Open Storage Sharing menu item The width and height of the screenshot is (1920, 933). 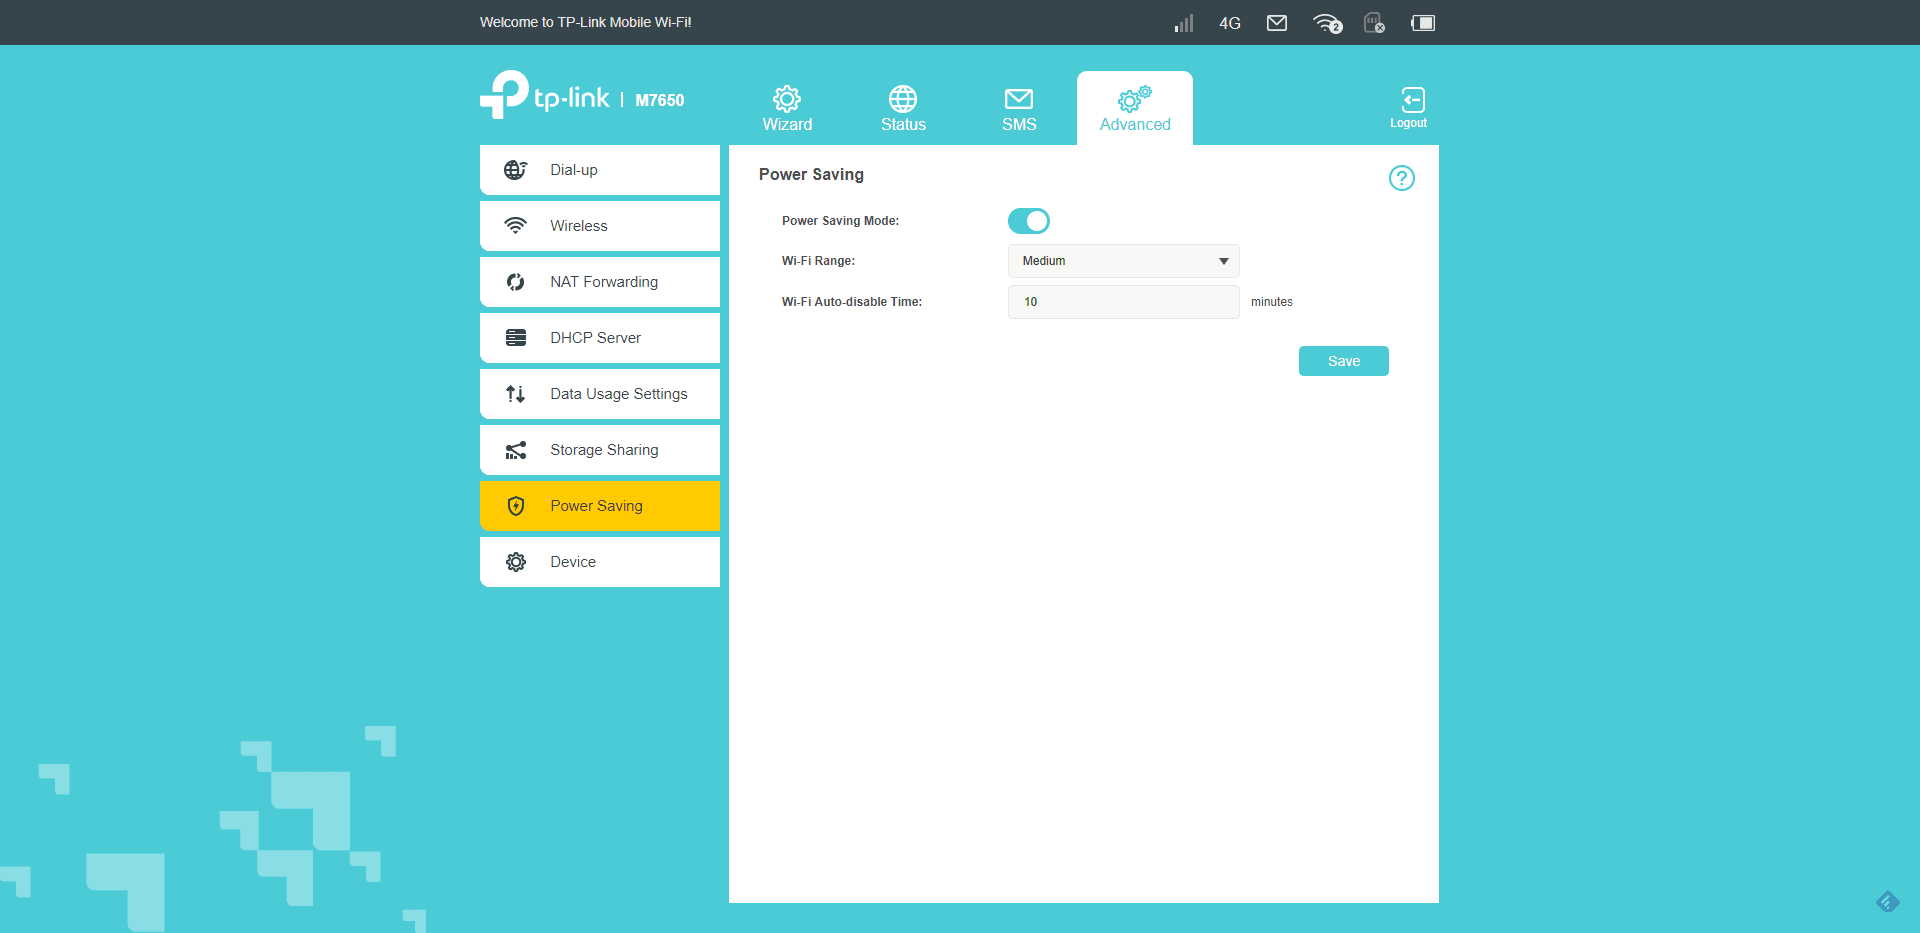599,450
